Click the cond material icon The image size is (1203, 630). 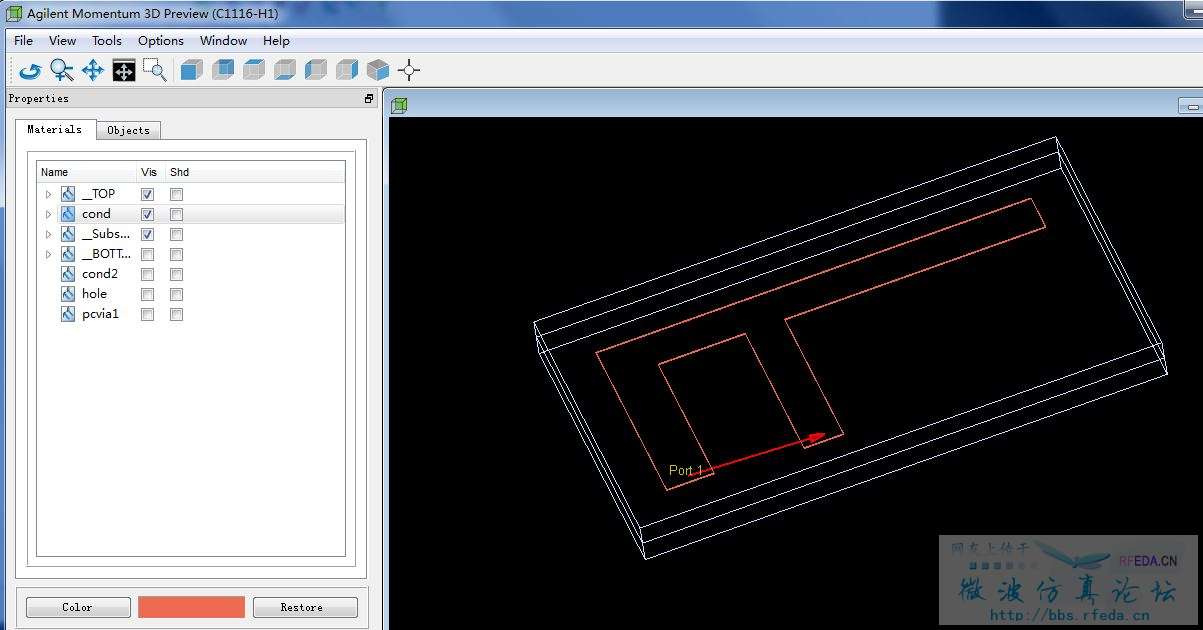pyautogui.click(x=68, y=214)
